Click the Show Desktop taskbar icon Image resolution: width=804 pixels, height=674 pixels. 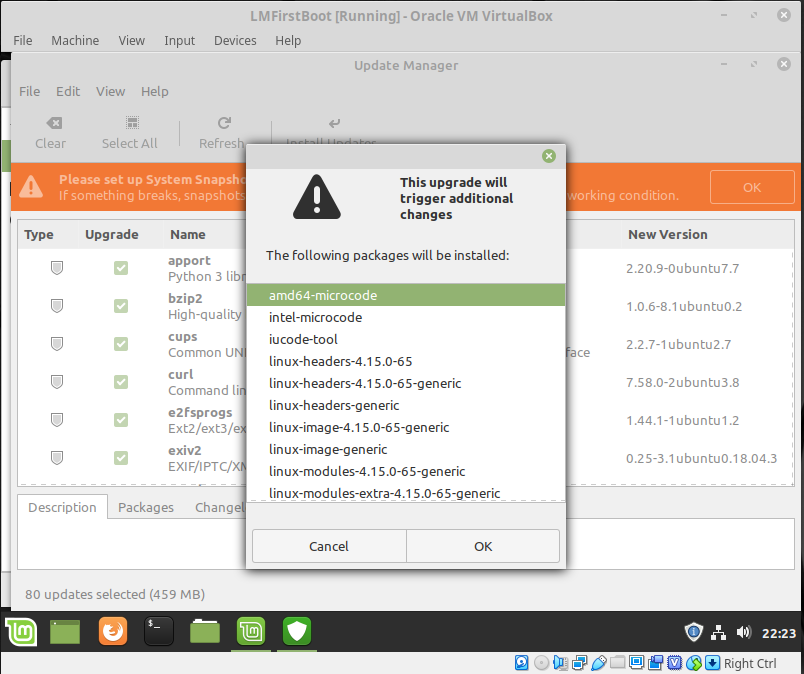point(65,631)
